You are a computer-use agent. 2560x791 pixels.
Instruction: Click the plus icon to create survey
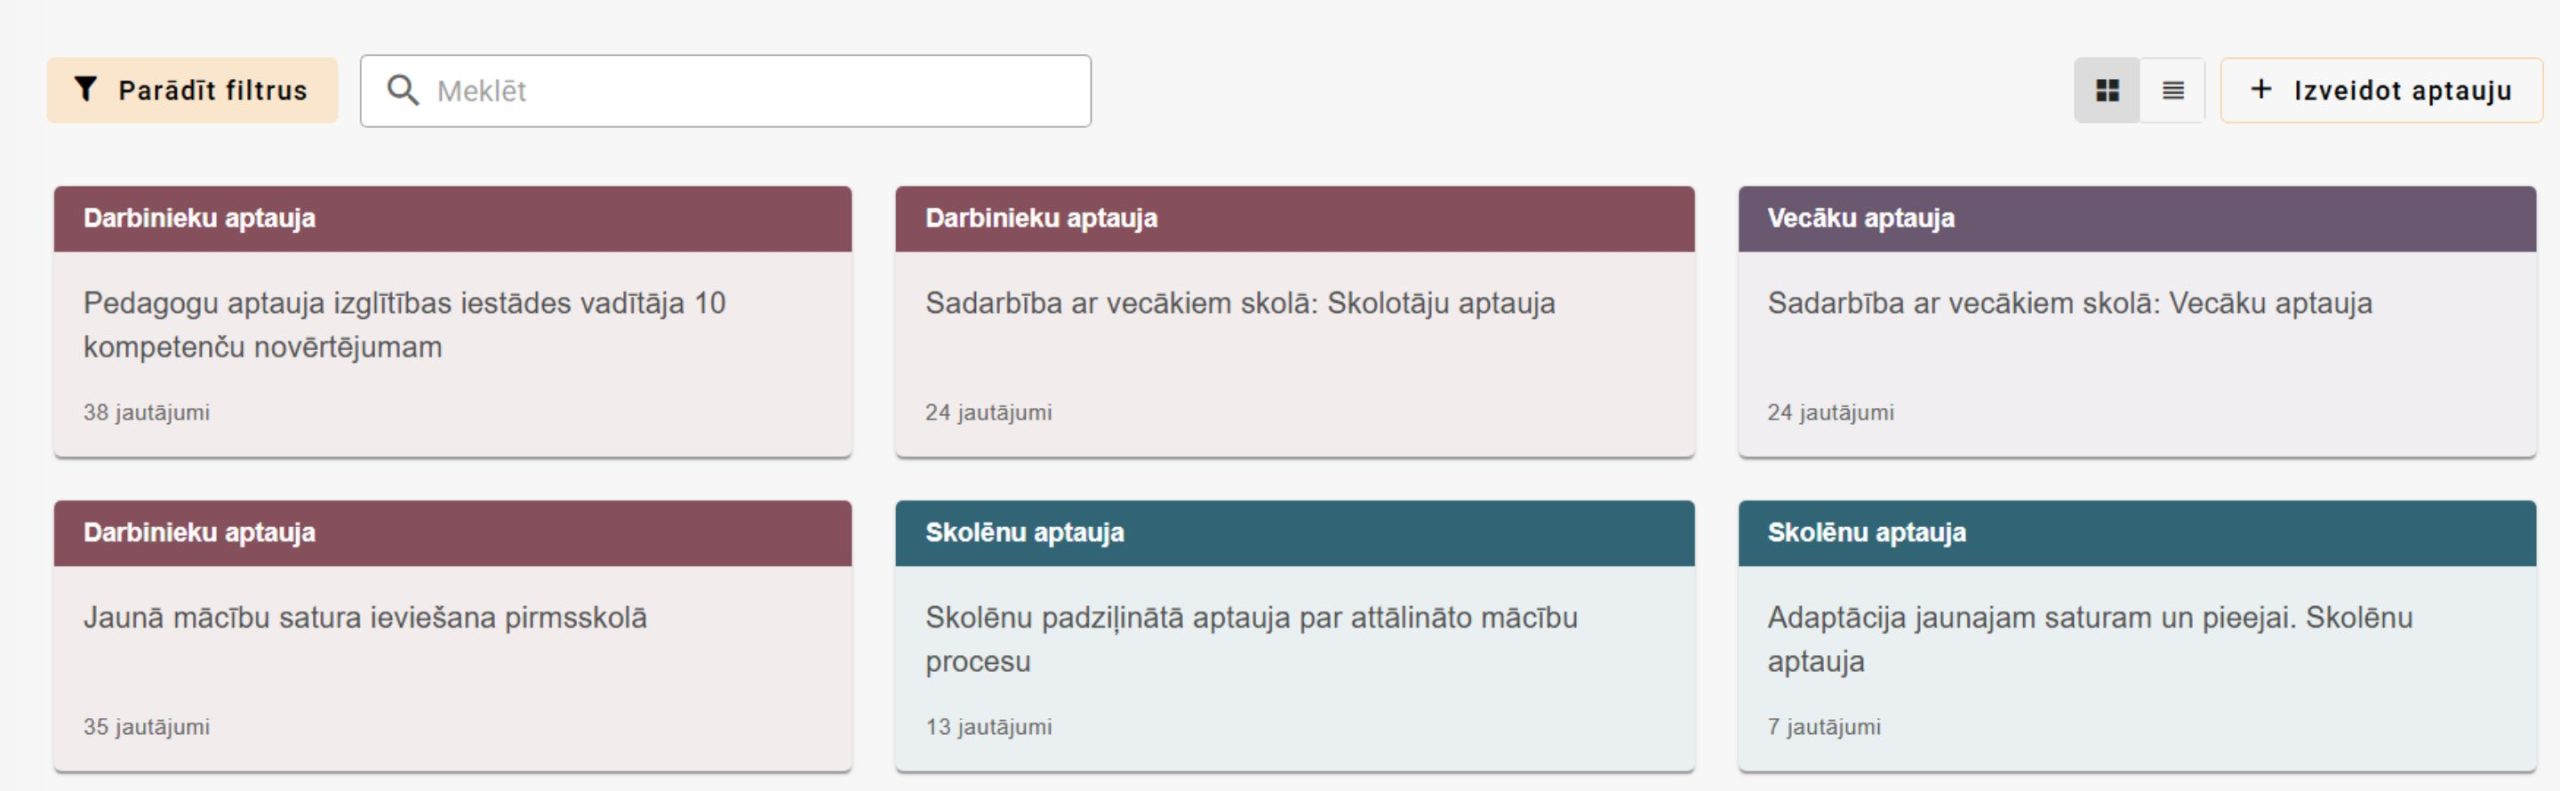(x=2260, y=90)
